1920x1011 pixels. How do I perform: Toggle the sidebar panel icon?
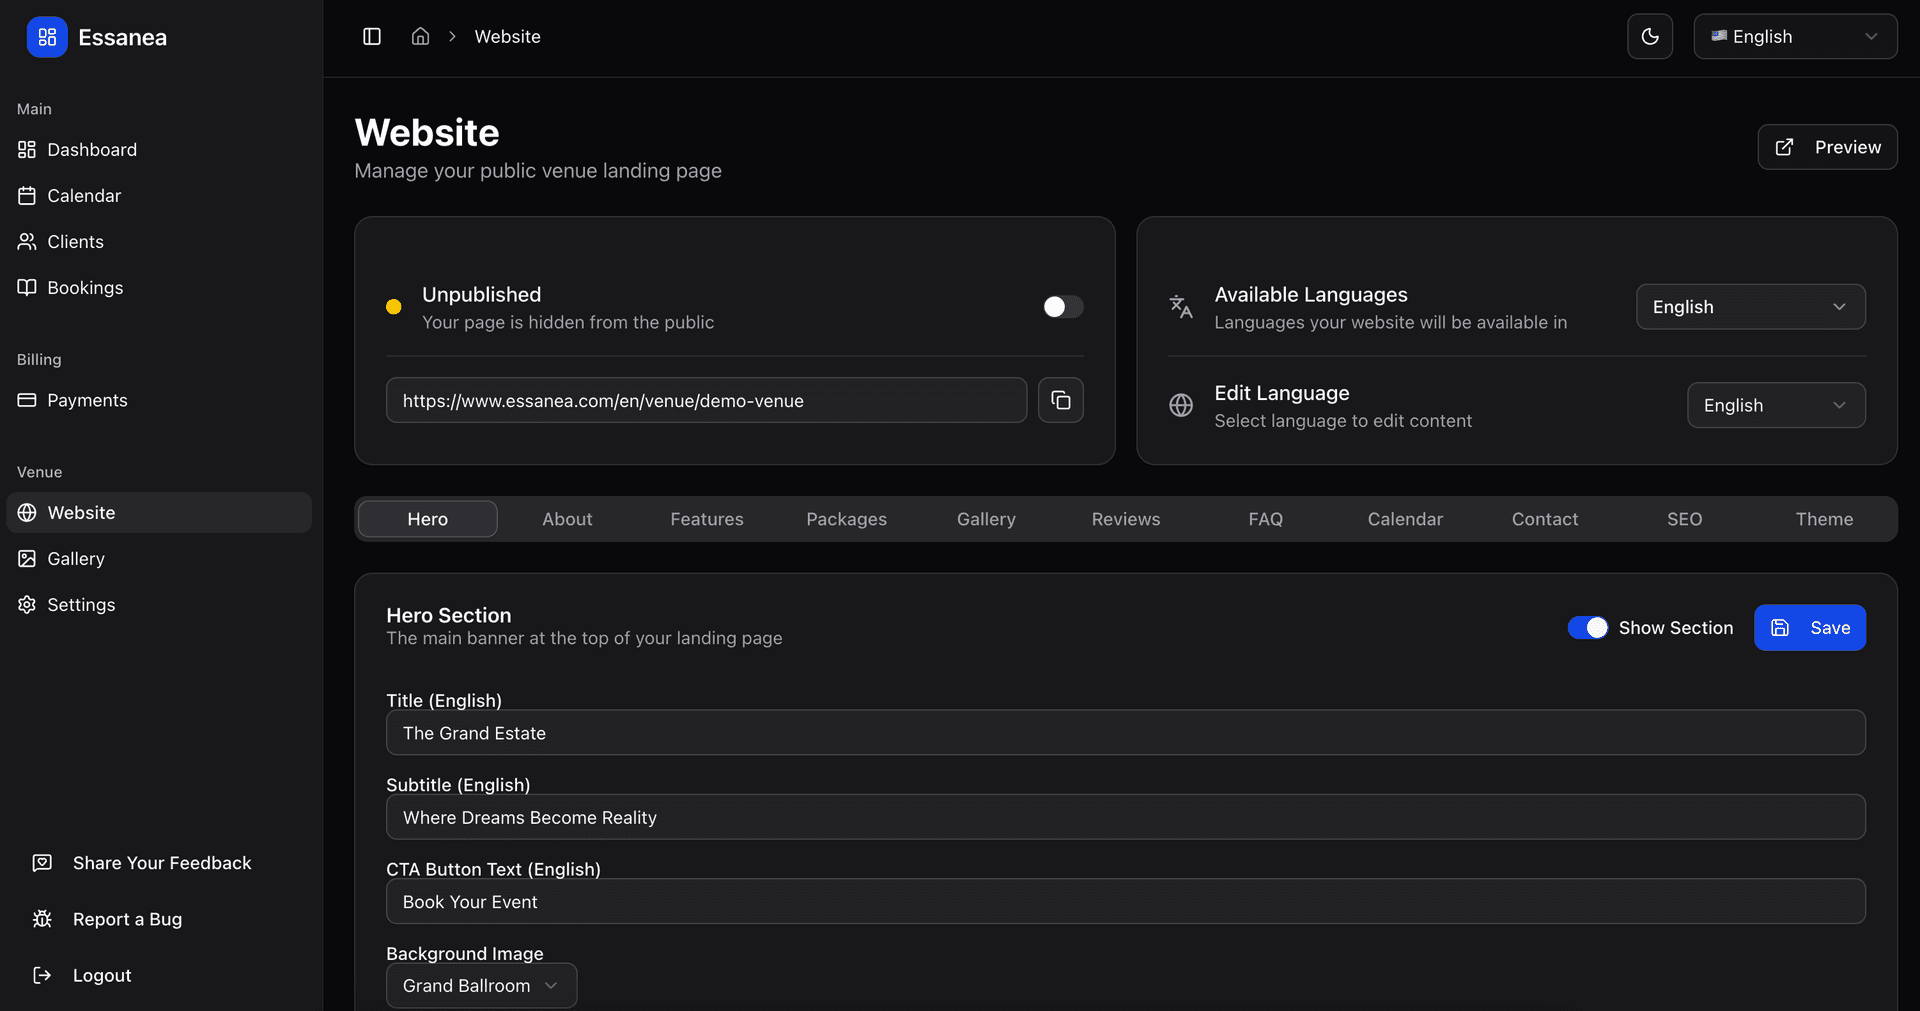[372, 37]
